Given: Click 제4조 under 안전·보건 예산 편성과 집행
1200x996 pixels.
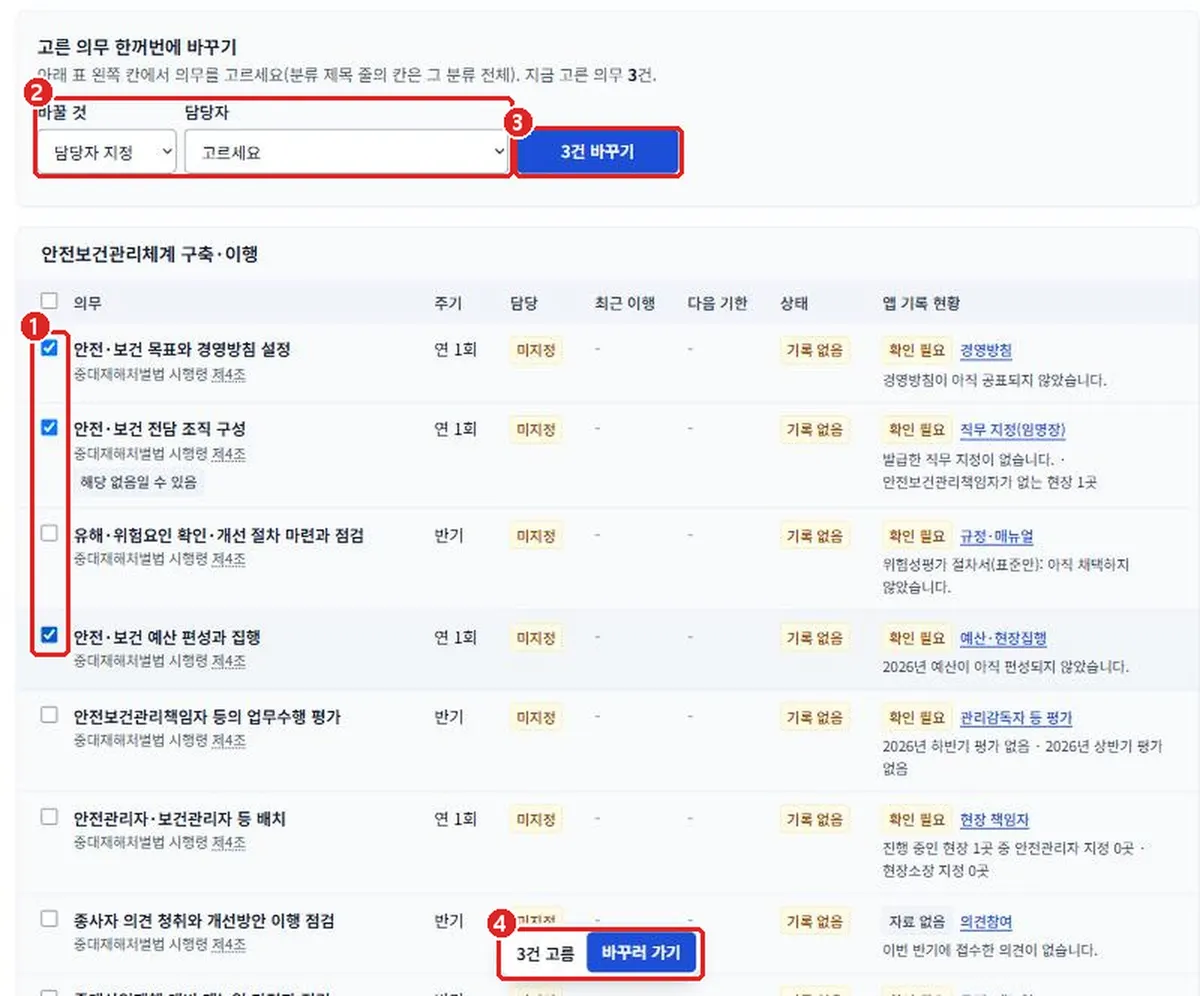Looking at the screenshot, I should [x=228, y=661].
